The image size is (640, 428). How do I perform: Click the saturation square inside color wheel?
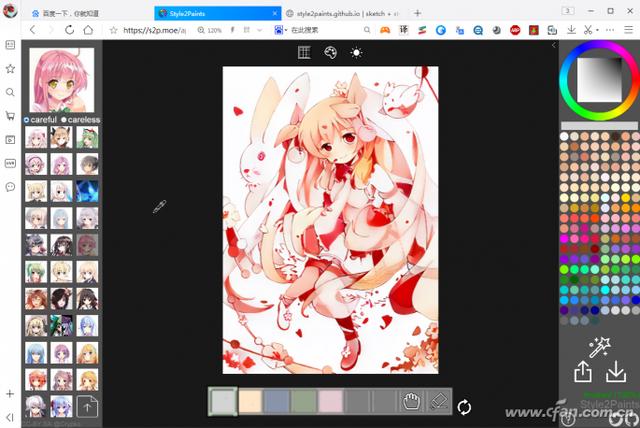tap(599, 80)
